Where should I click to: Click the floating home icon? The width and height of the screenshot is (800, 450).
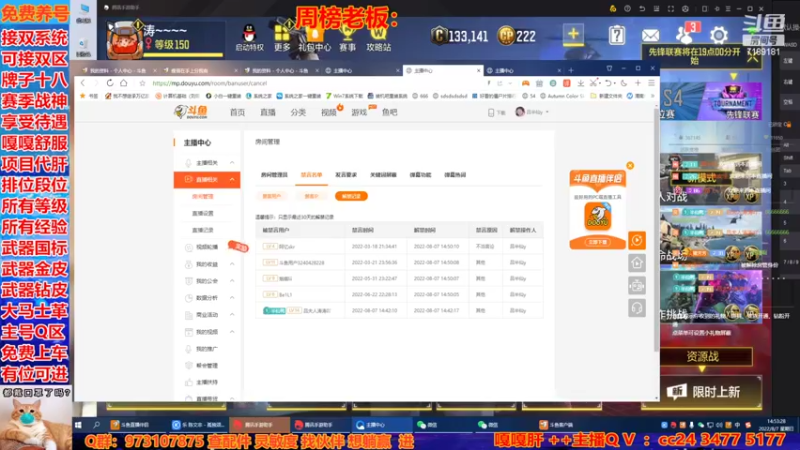[637, 263]
